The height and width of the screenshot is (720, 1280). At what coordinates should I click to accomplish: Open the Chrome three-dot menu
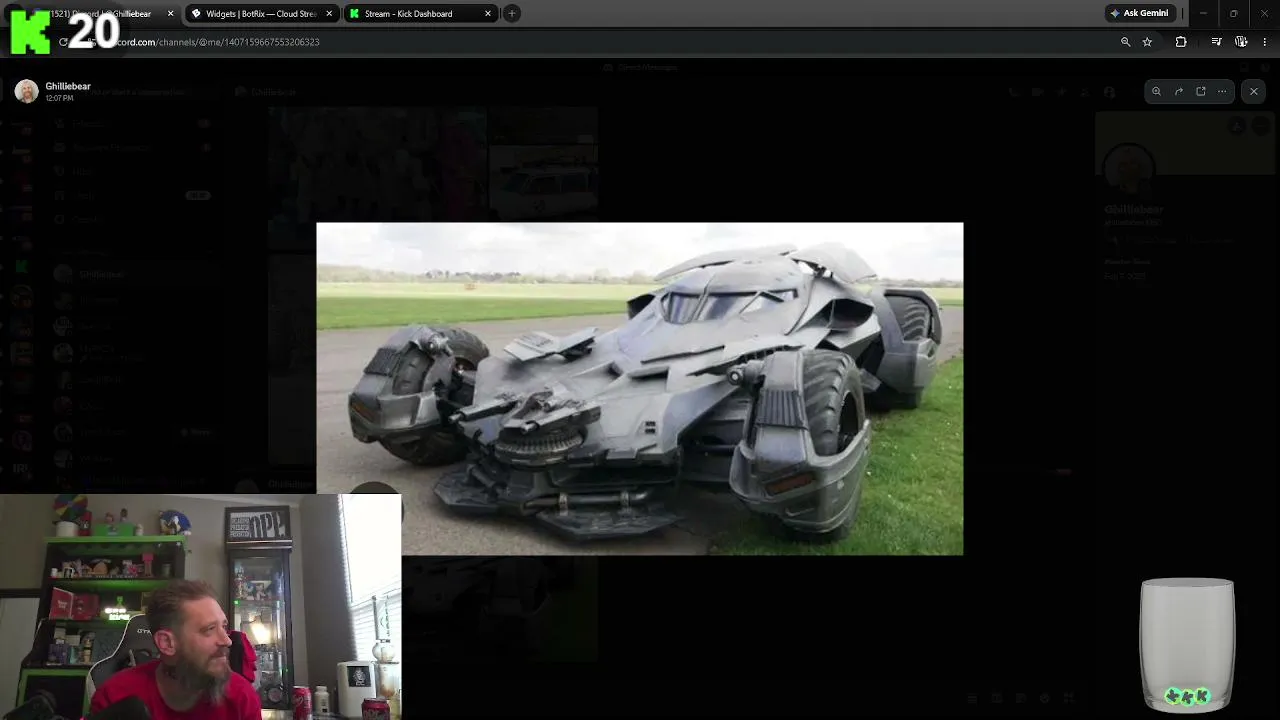click(1265, 42)
